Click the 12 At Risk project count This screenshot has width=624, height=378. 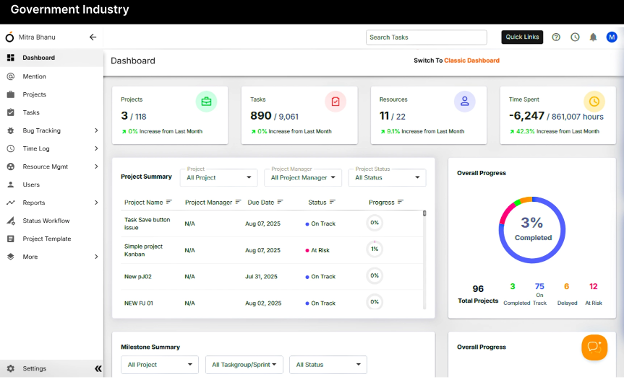point(593,286)
